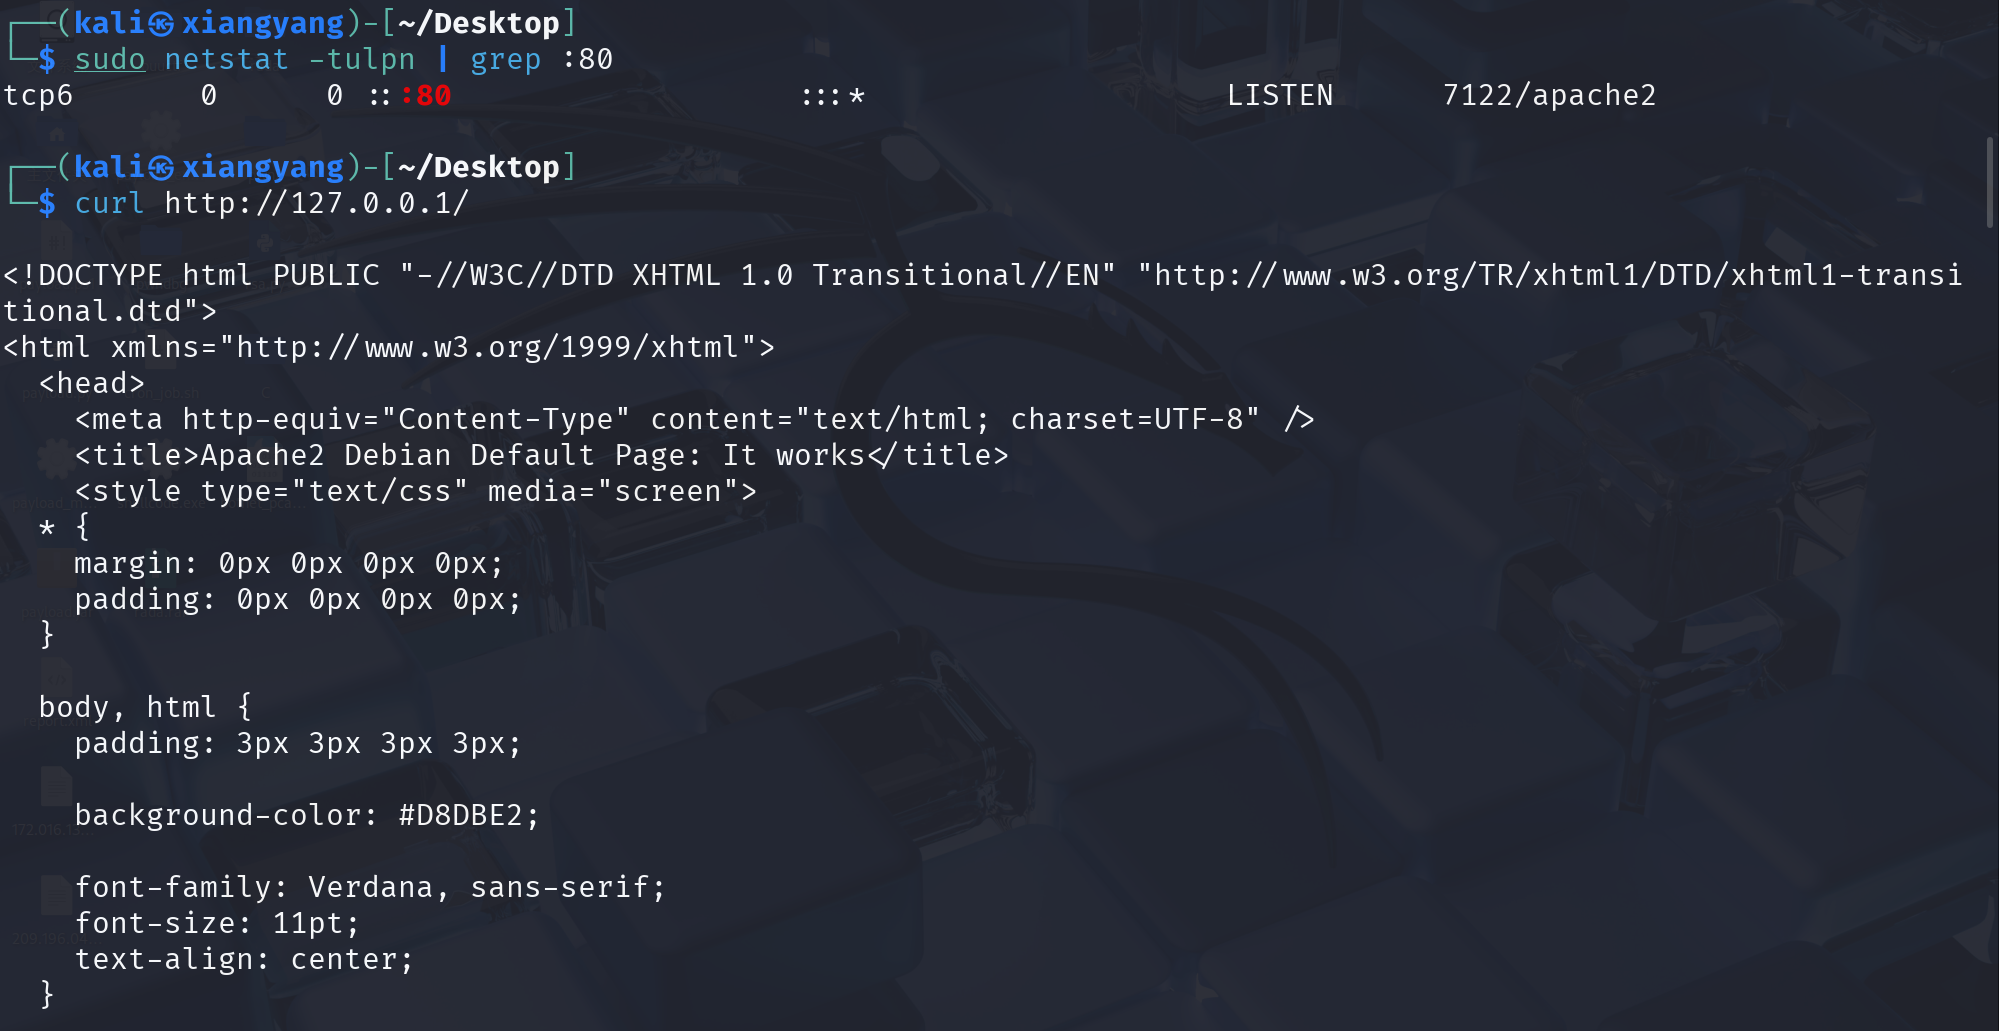Click the http://127.0.0.1/ address in curl command

(x=316, y=203)
